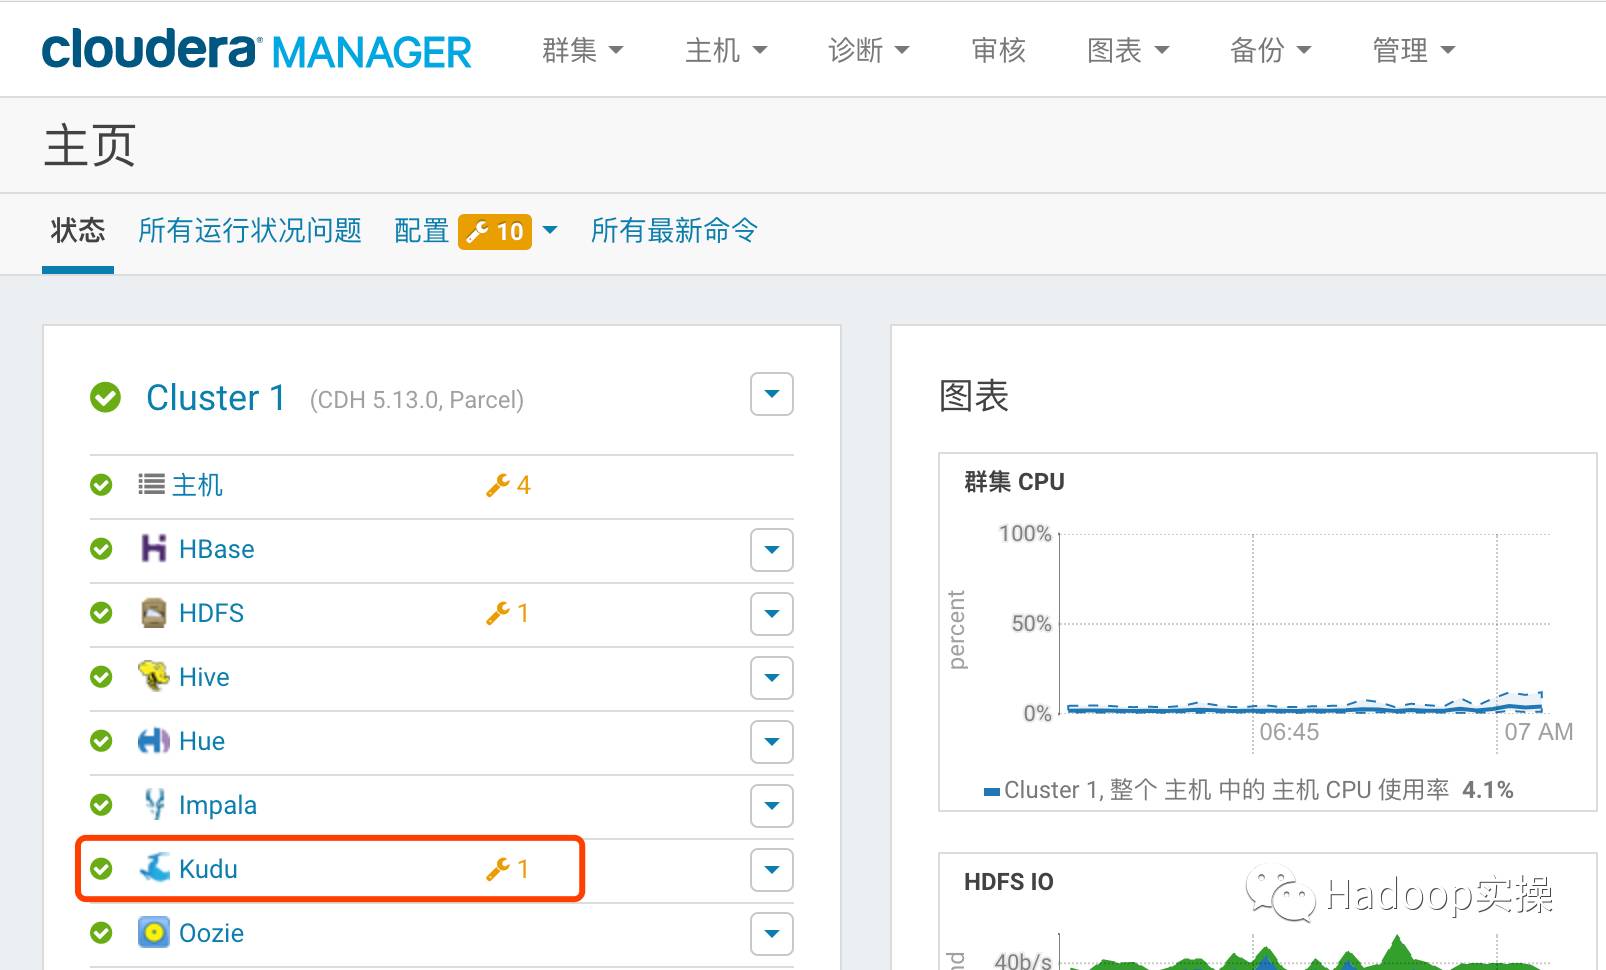1606x970 pixels.
Task: Switch to 配置 tab
Action: coord(422,231)
